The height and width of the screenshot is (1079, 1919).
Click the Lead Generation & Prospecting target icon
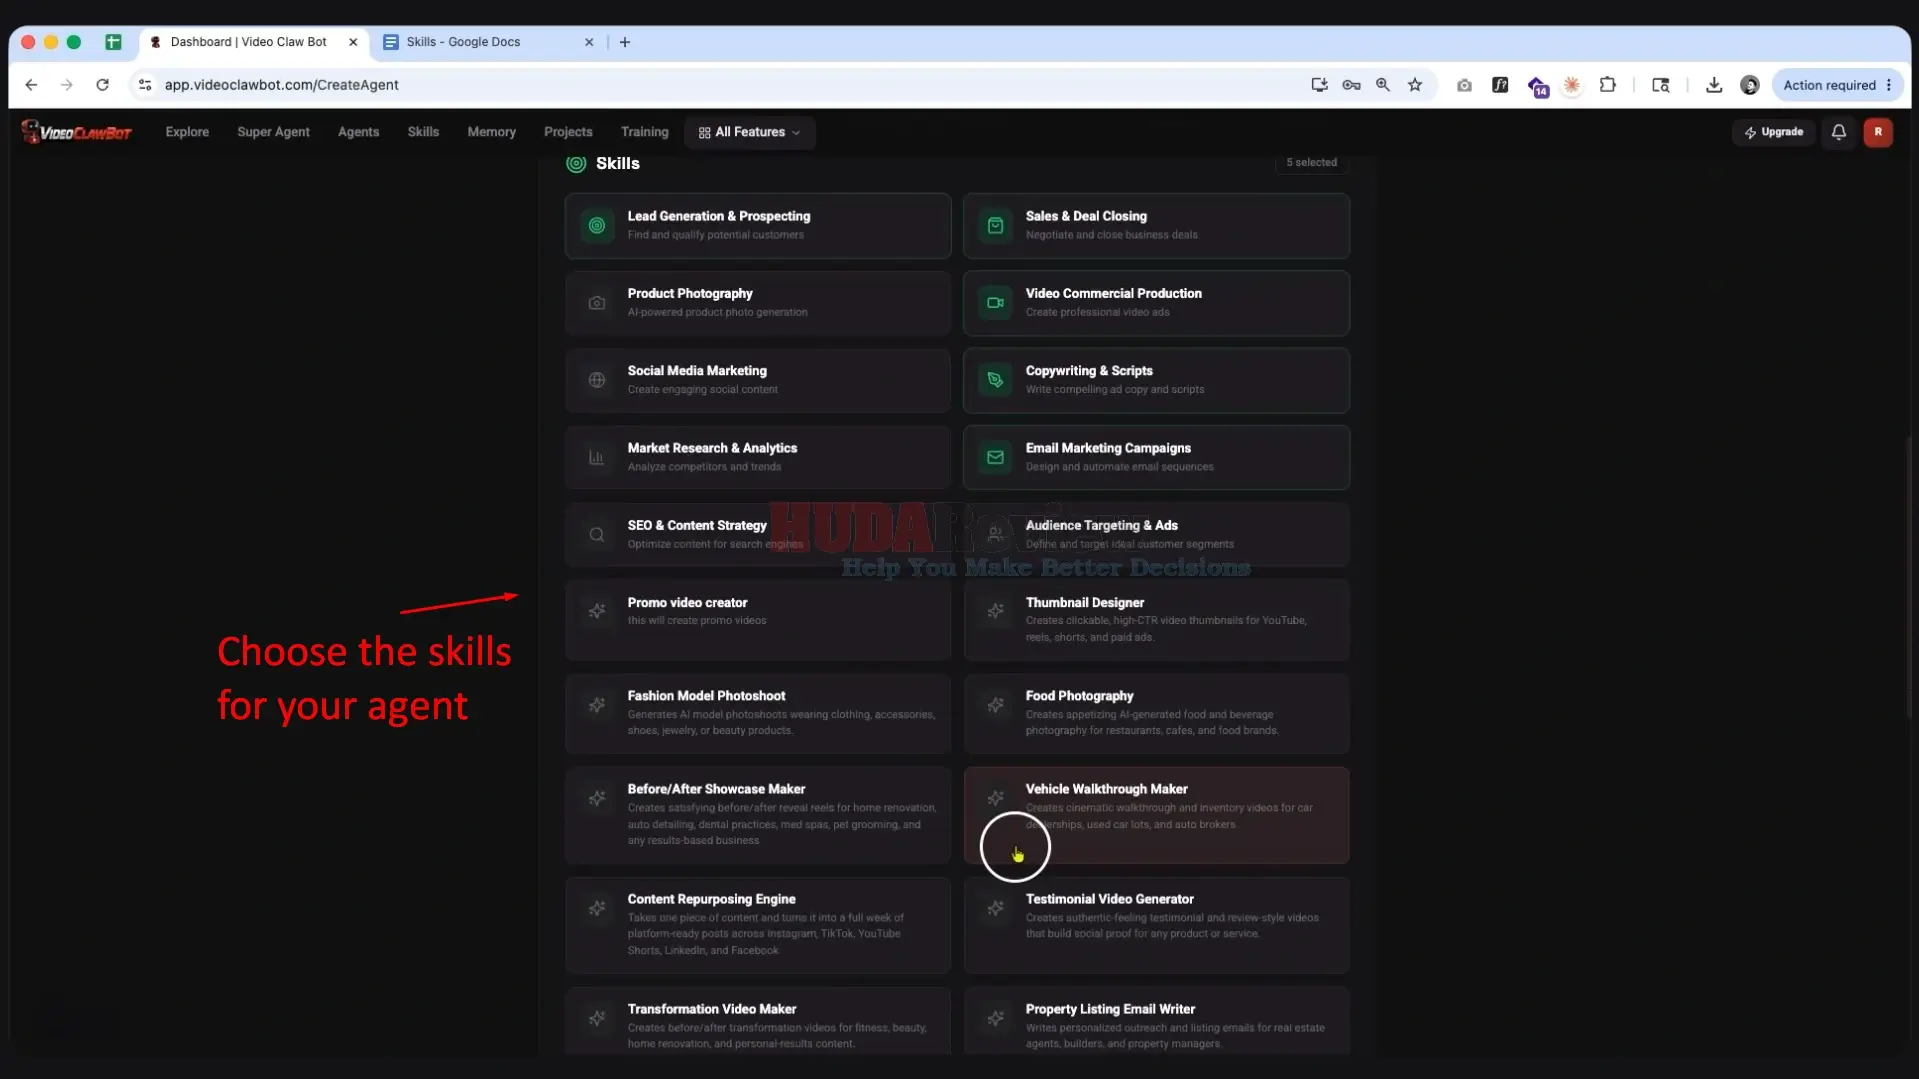[x=597, y=226]
